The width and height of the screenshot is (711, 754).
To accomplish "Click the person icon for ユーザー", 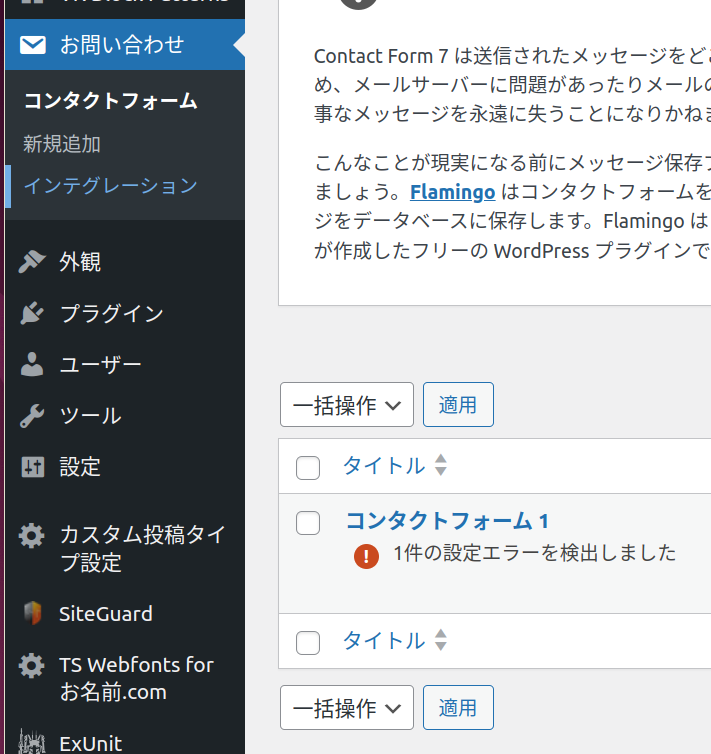I will coord(32,364).
